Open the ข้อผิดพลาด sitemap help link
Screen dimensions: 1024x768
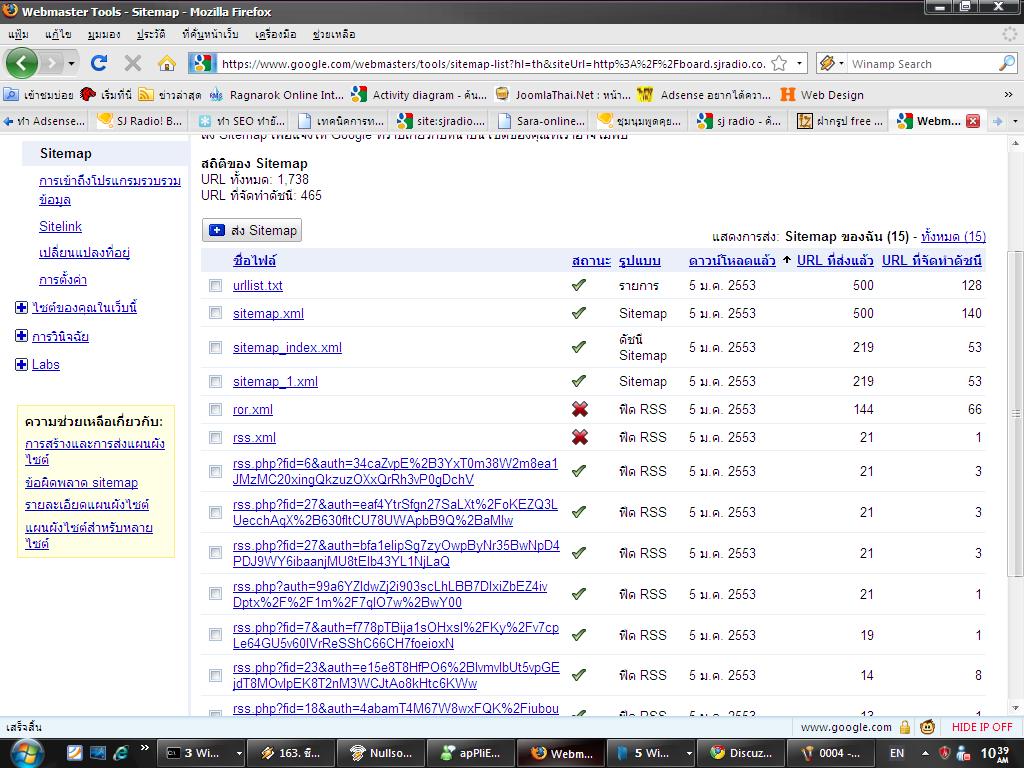81,483
